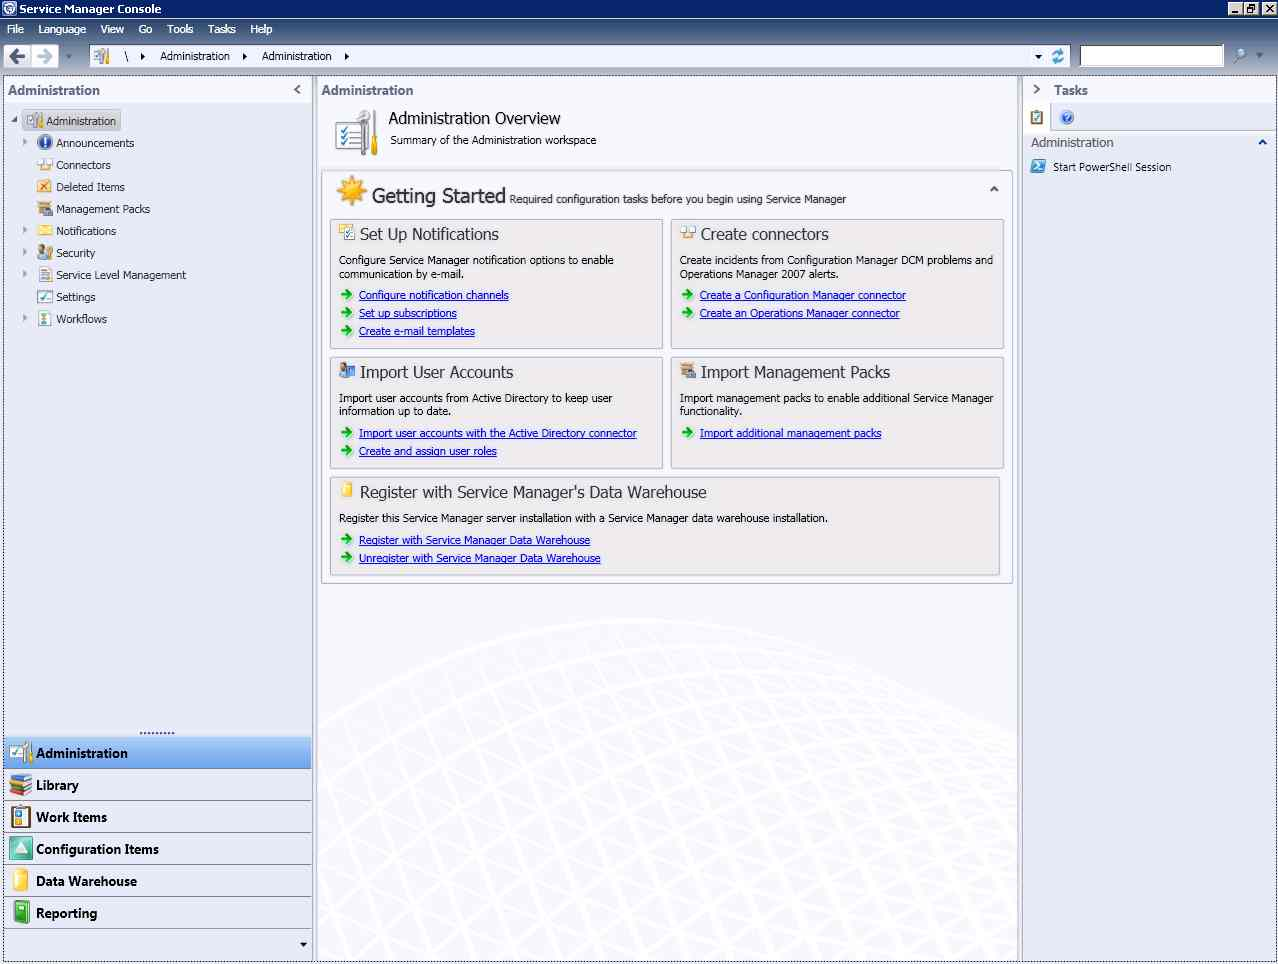Open Unregister with Service Manager Data Warehouse link
The width and height of the screenshot is (1278, 964).
tap(480, 558)
